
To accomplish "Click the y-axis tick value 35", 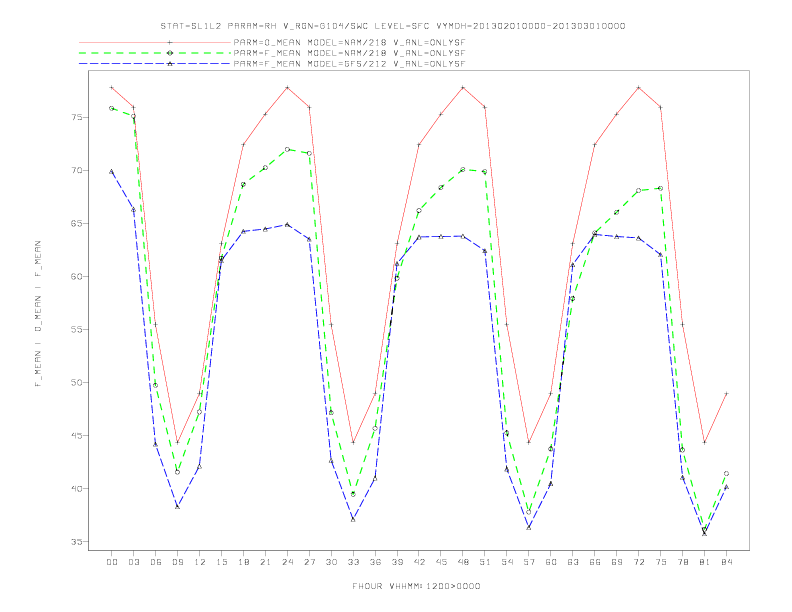I will [x=78, y=542].
